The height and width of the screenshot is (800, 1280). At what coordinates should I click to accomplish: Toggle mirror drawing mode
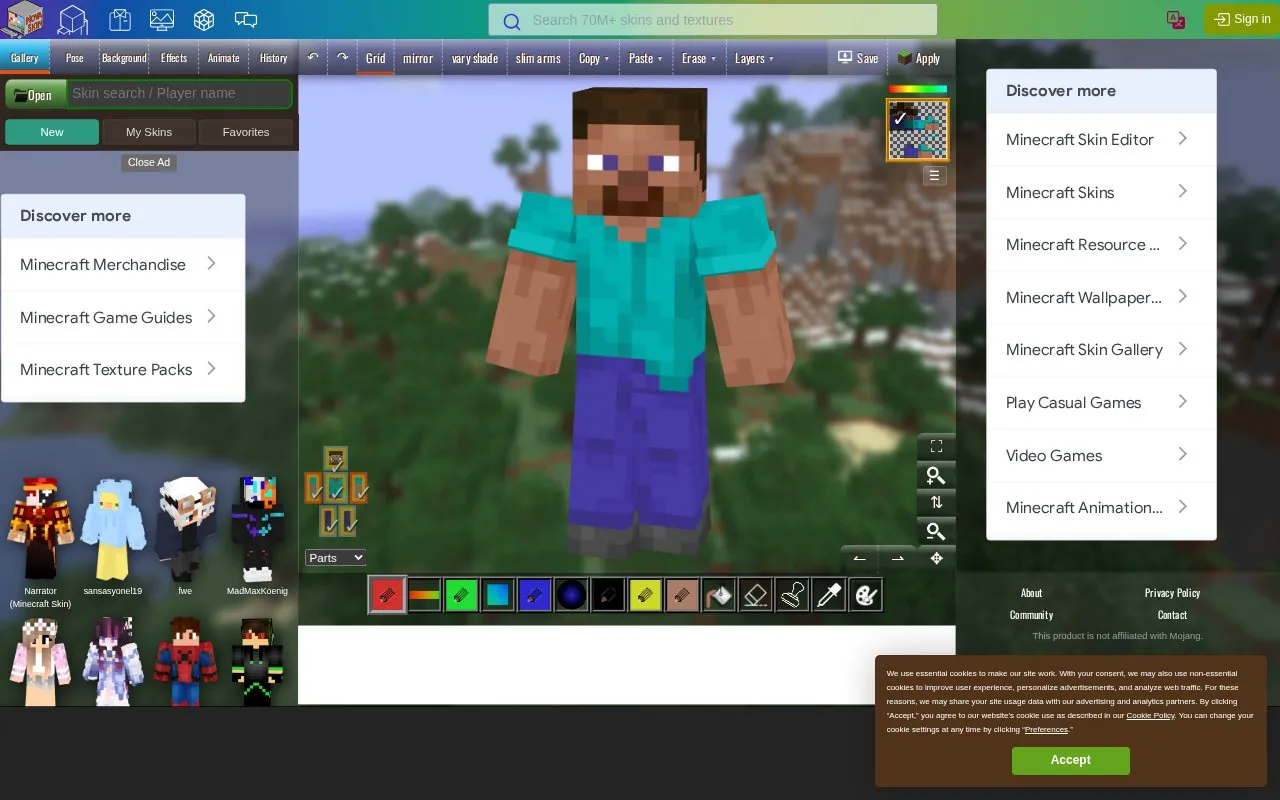click(x=418, y=58)
